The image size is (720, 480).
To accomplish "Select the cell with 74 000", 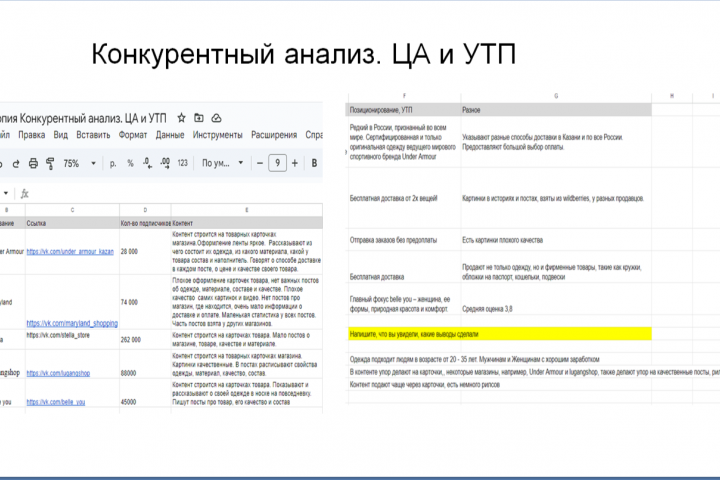I will click(x=145, y=302).
